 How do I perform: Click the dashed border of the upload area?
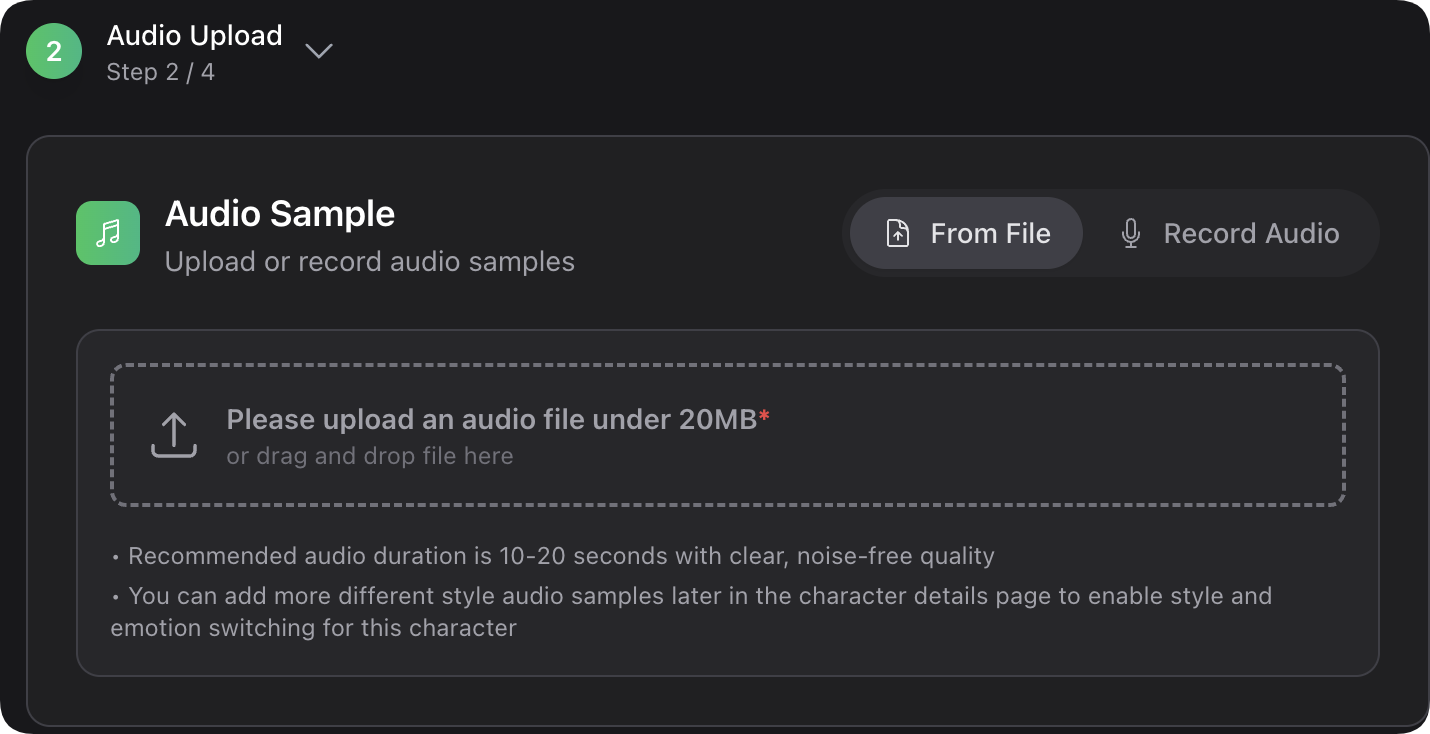tap(728, 366)
